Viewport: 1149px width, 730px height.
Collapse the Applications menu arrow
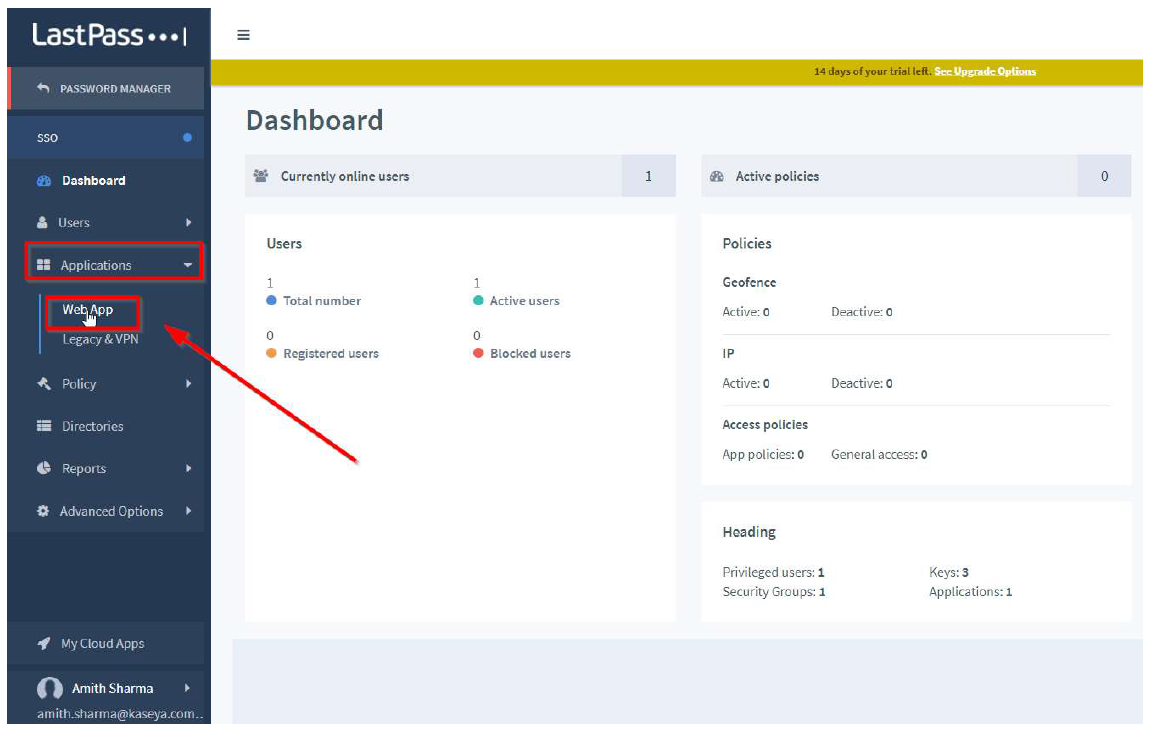188,266
